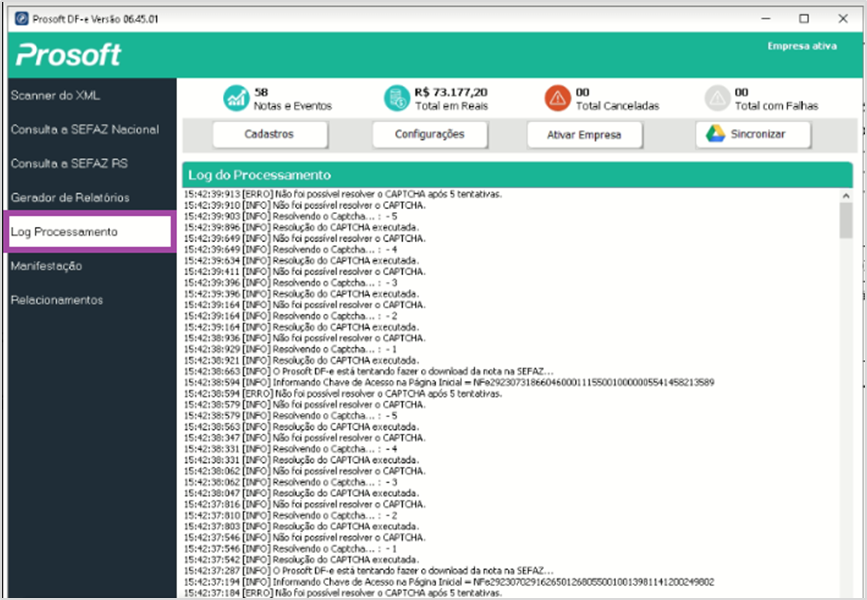Select the 15:42:37:287 download da nota line
The image size is (867, 600).
point(368,570)
